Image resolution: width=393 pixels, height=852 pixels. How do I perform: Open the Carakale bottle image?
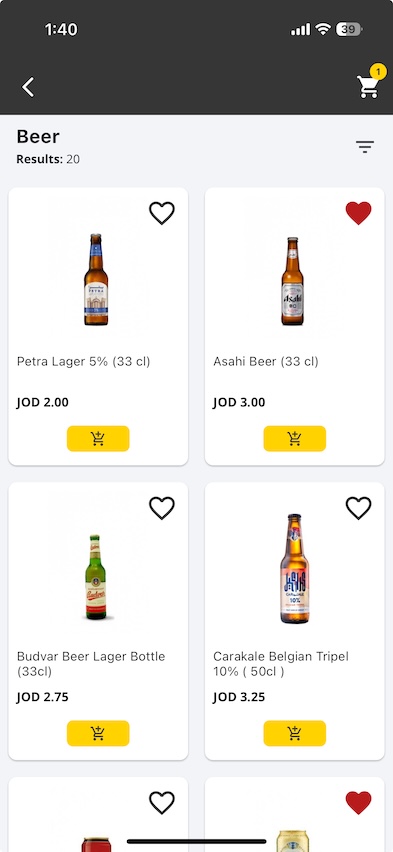click(295, 568)
